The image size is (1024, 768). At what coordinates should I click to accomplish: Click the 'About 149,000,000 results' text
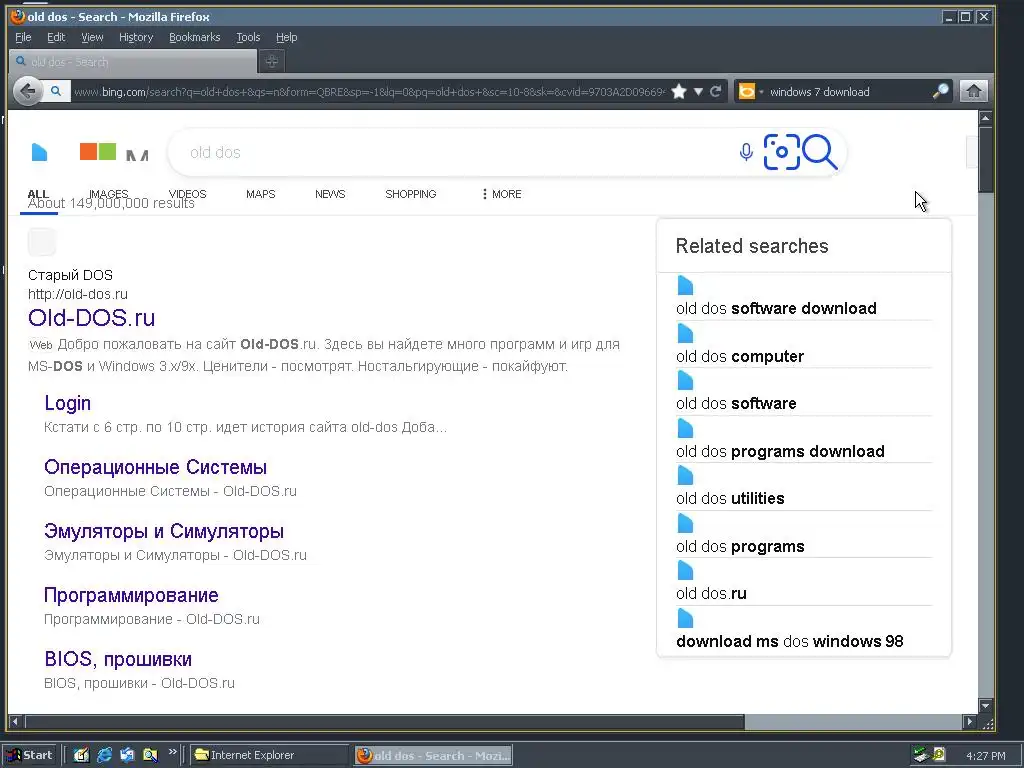point(111,204)
